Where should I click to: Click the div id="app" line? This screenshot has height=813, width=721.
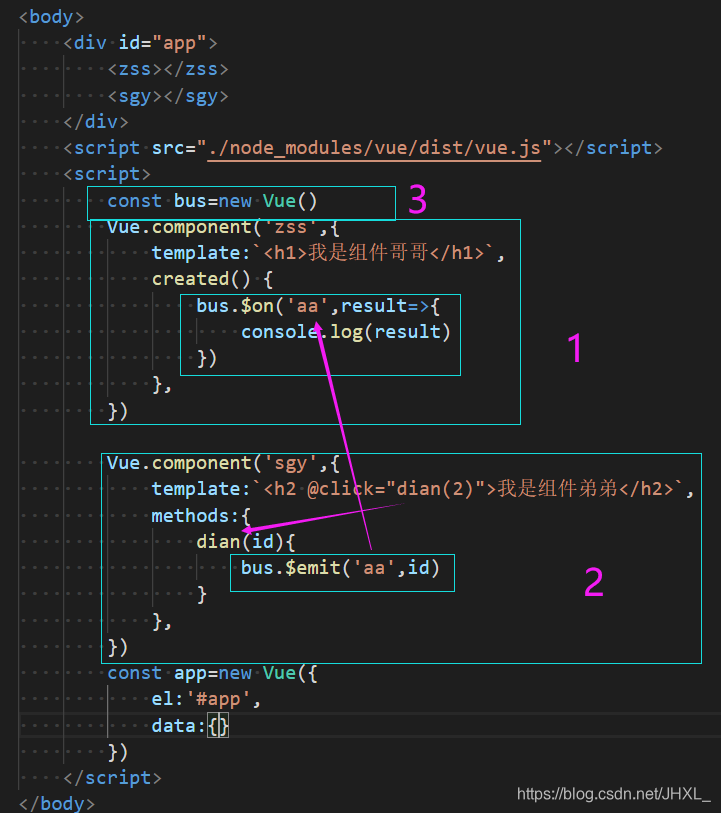tap(140, 43)
